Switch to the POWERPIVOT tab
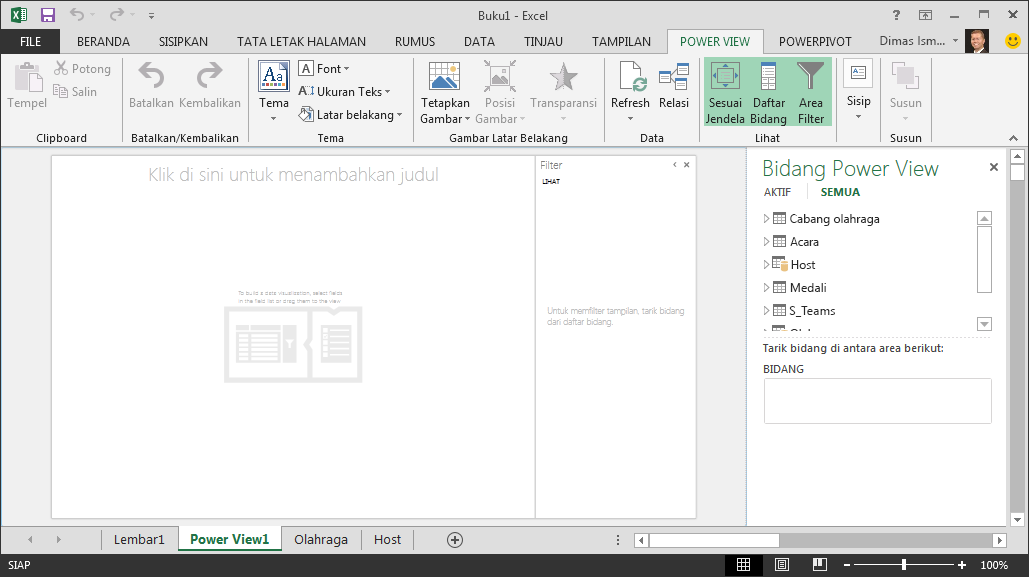1029x577 pixels. [815, 41]
